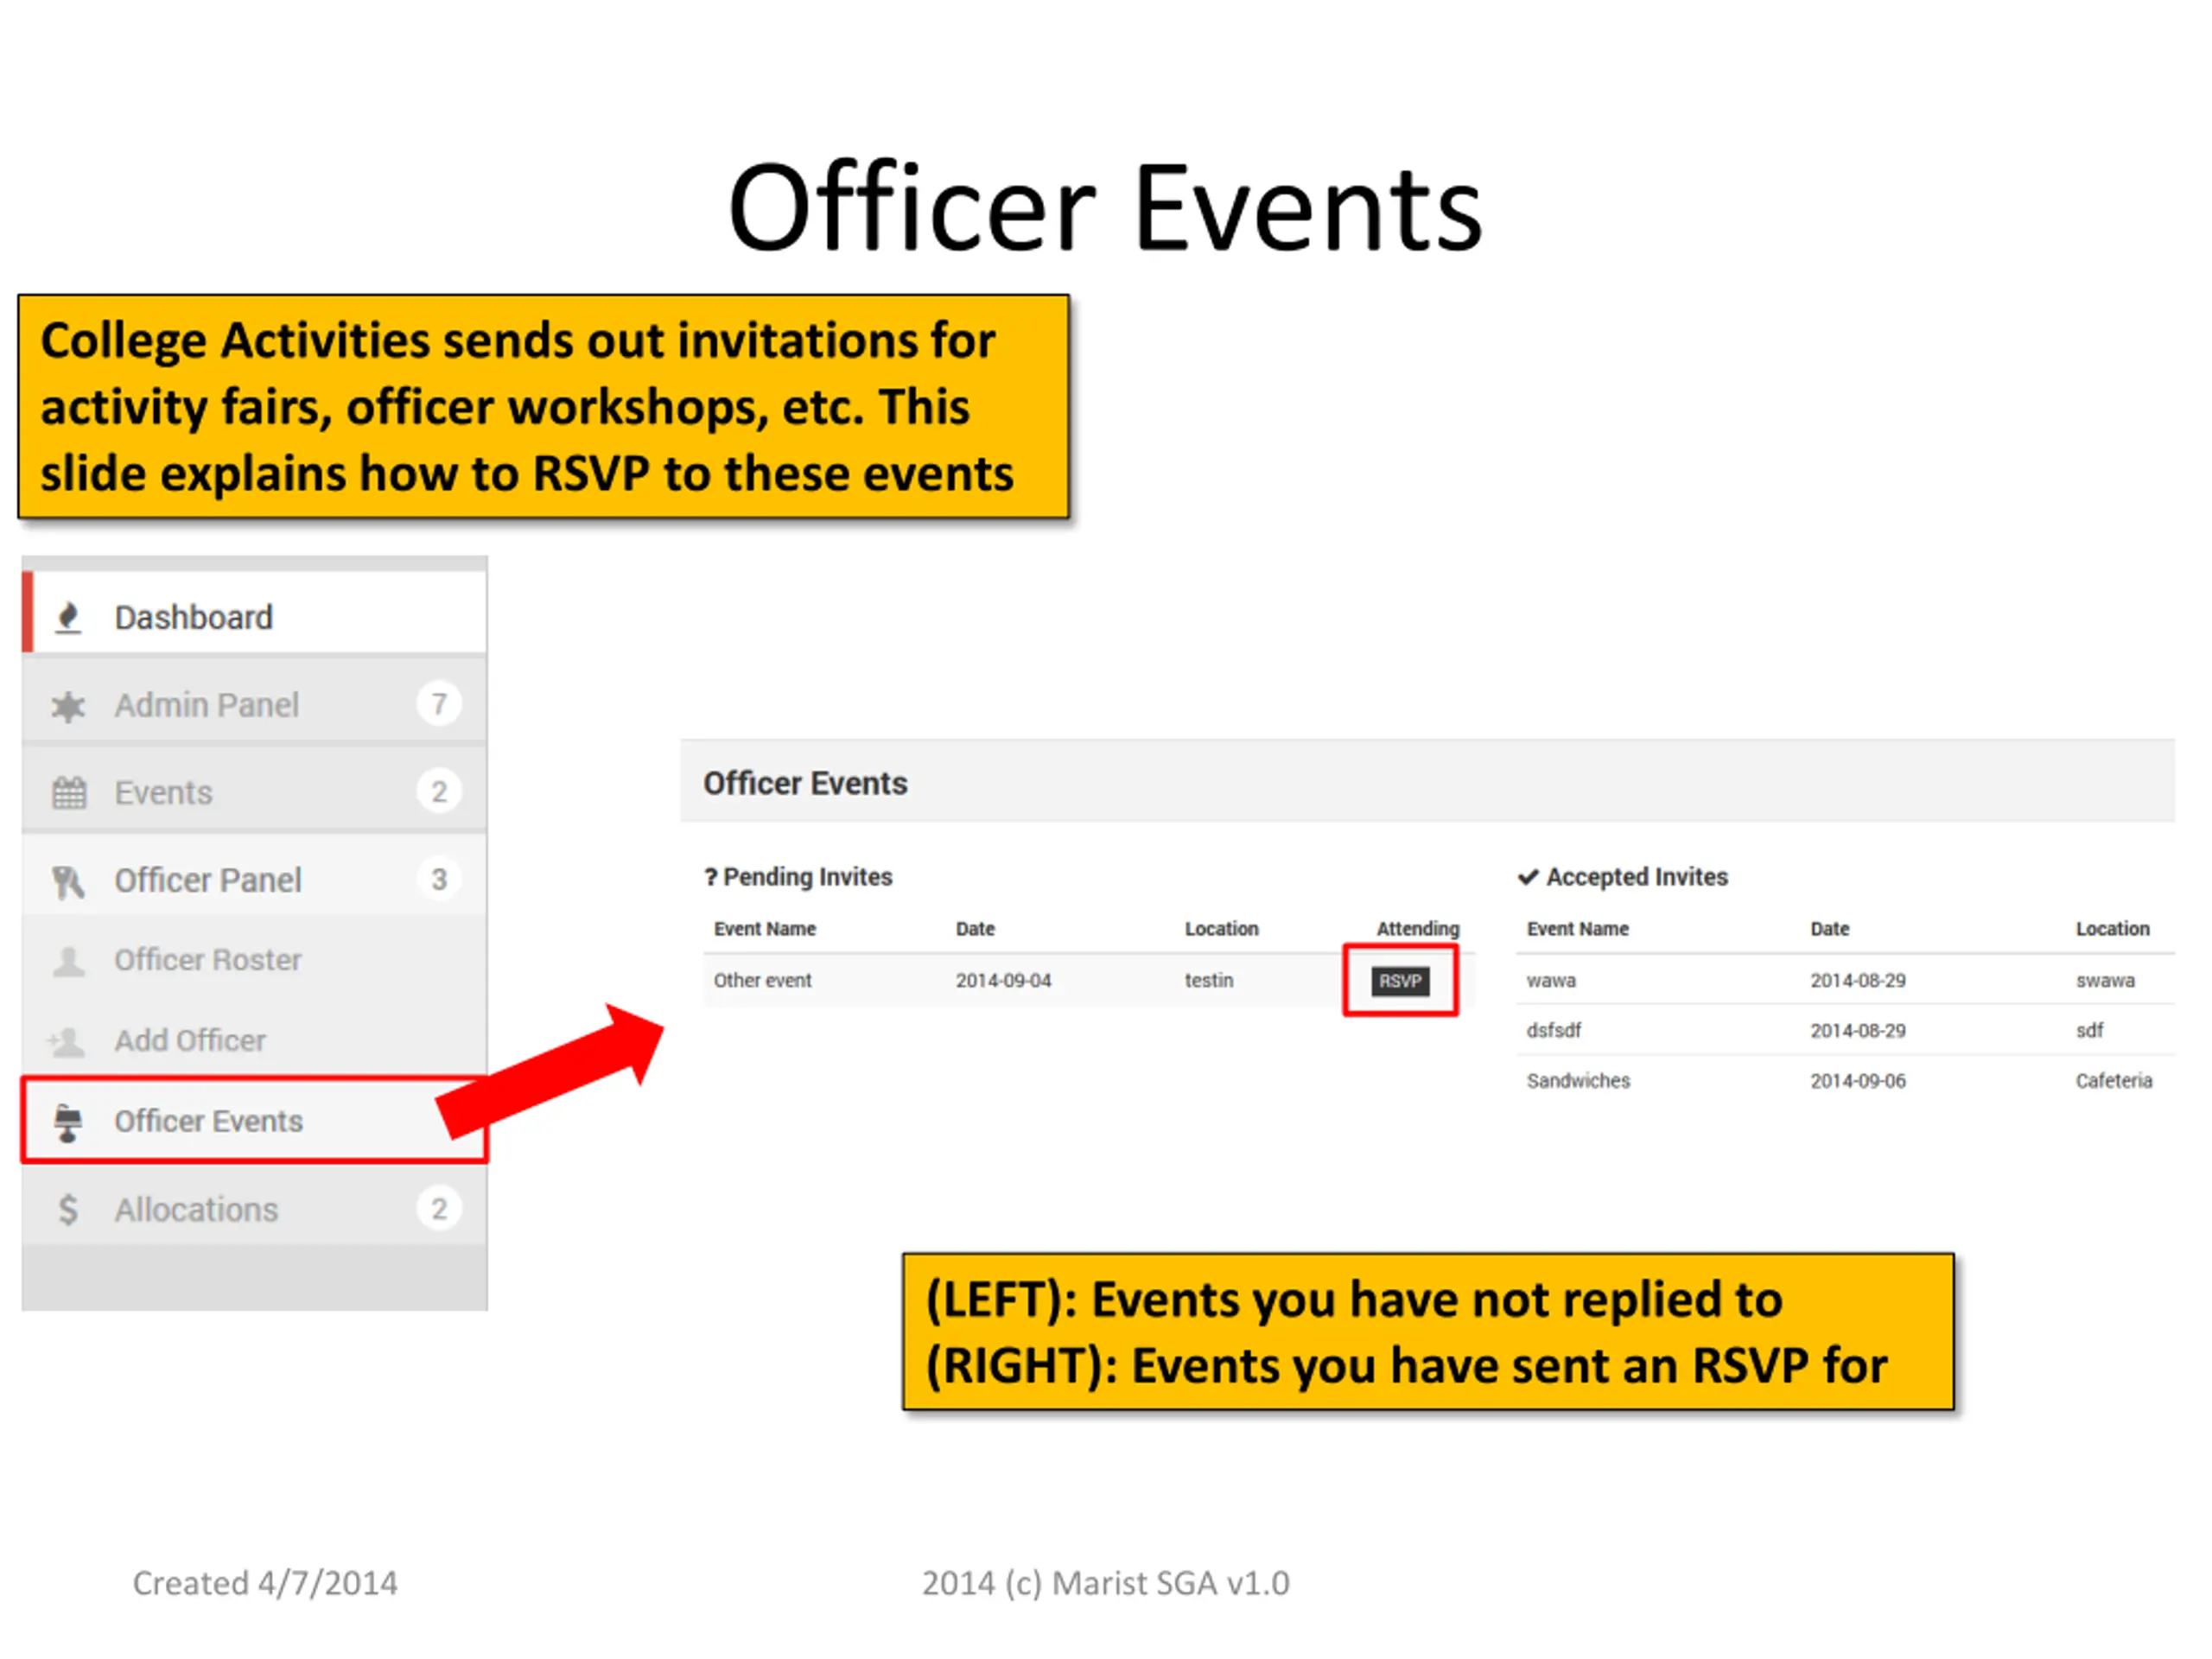Click the Accepted Invites Date column header
The image size is (2212, 1659).
(1830, 928)
